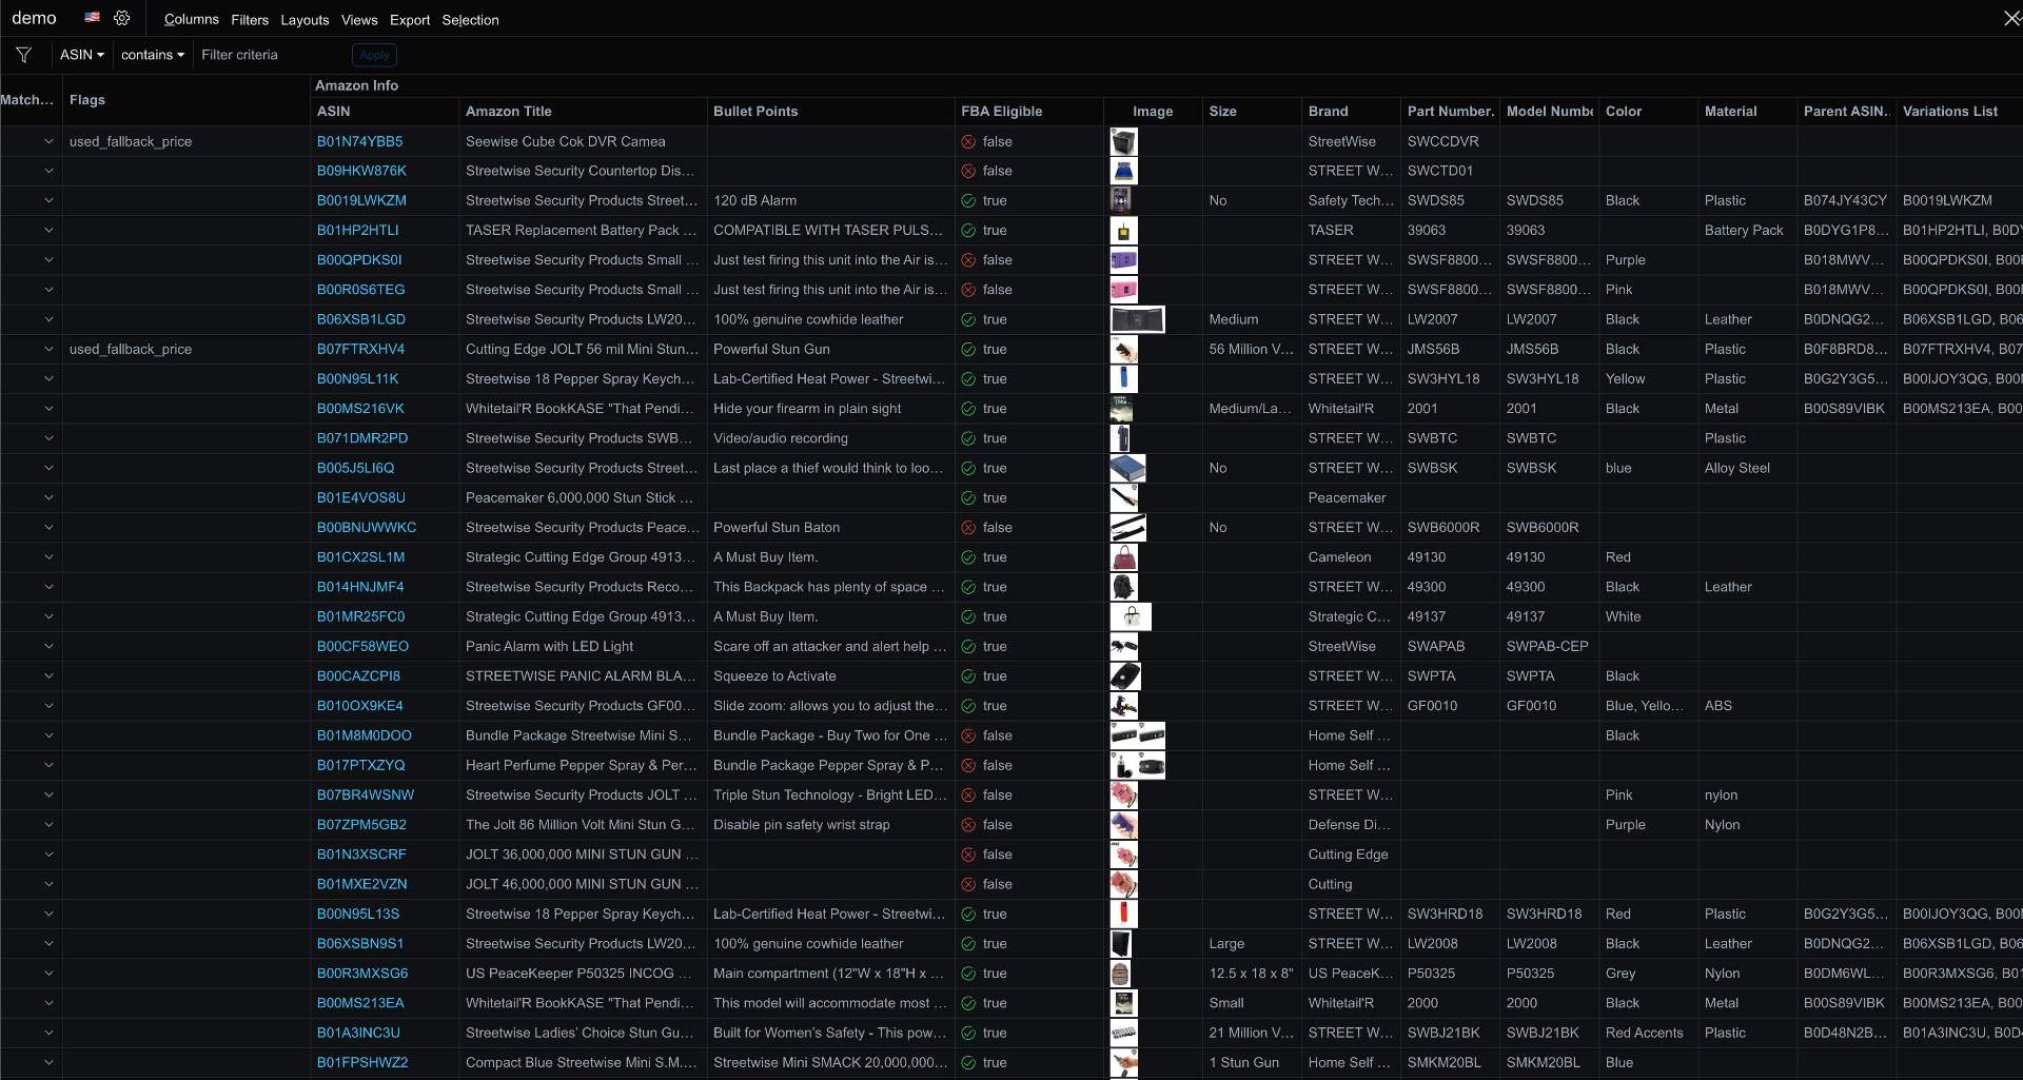Open the ASIN link B00MS216VK
The image size is (2023, 1080).
366,408
